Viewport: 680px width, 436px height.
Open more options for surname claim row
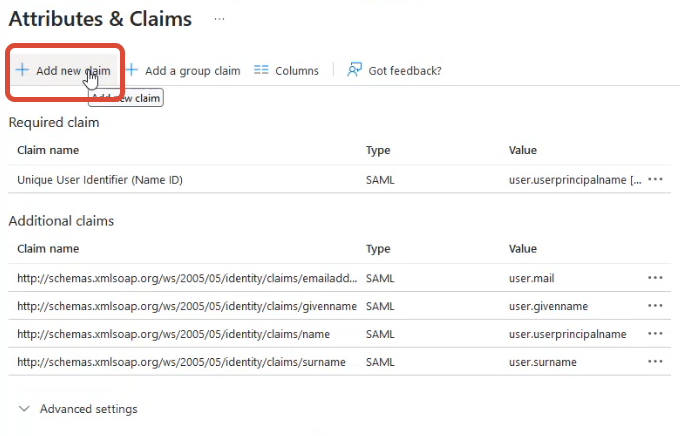click(656, 362)
